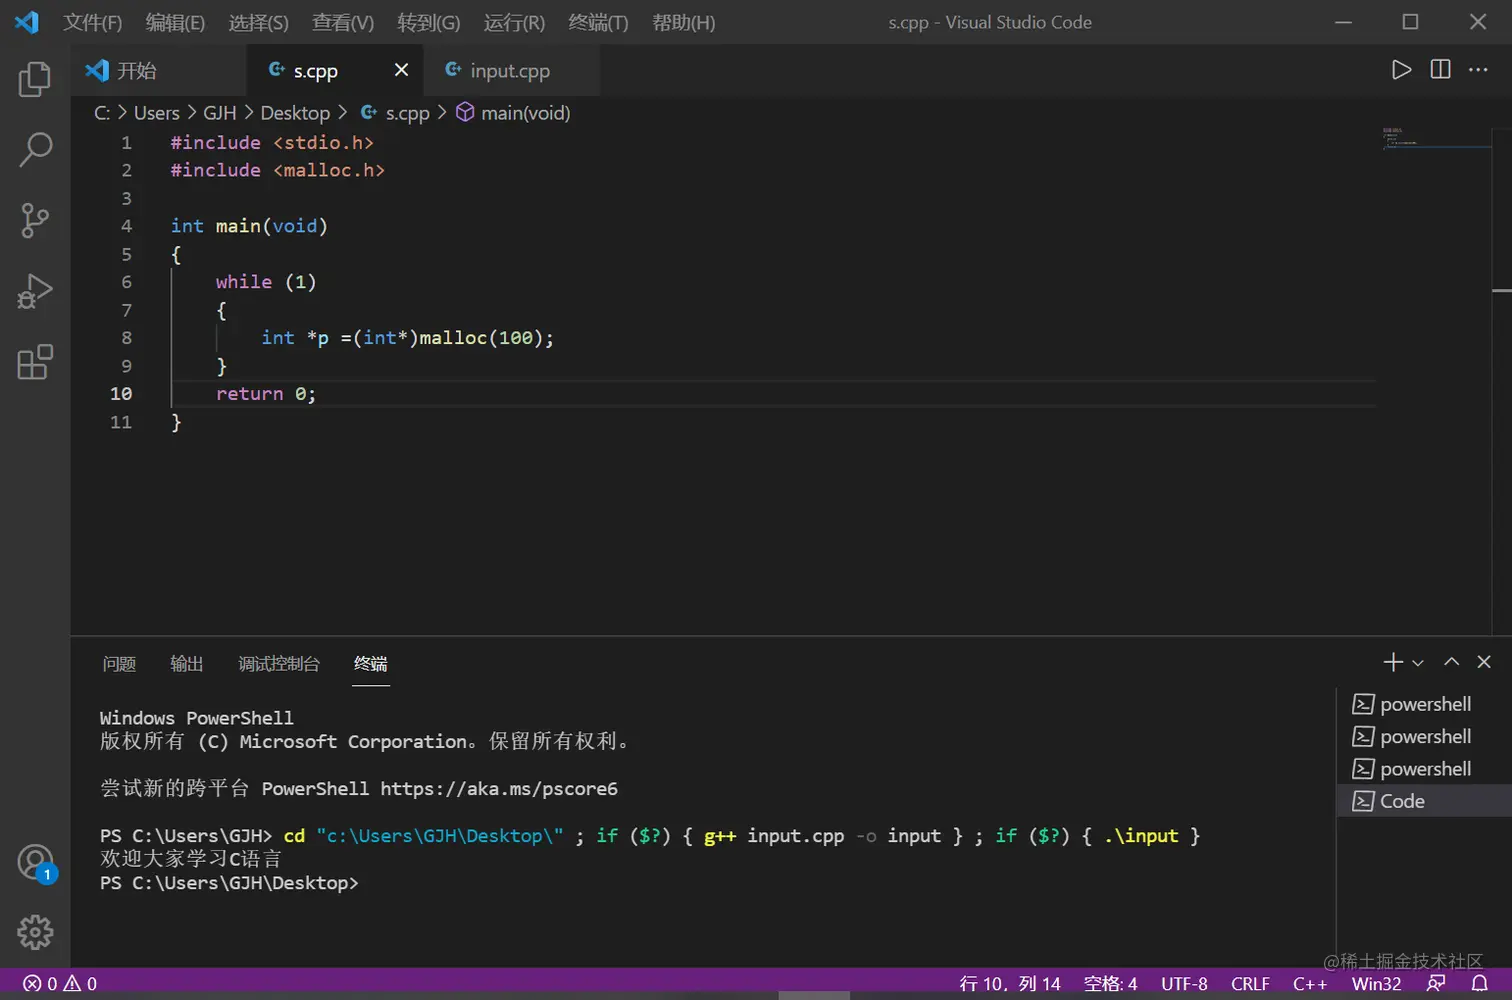Change indentation via 空格: 4

click(x=1111, y=984)
